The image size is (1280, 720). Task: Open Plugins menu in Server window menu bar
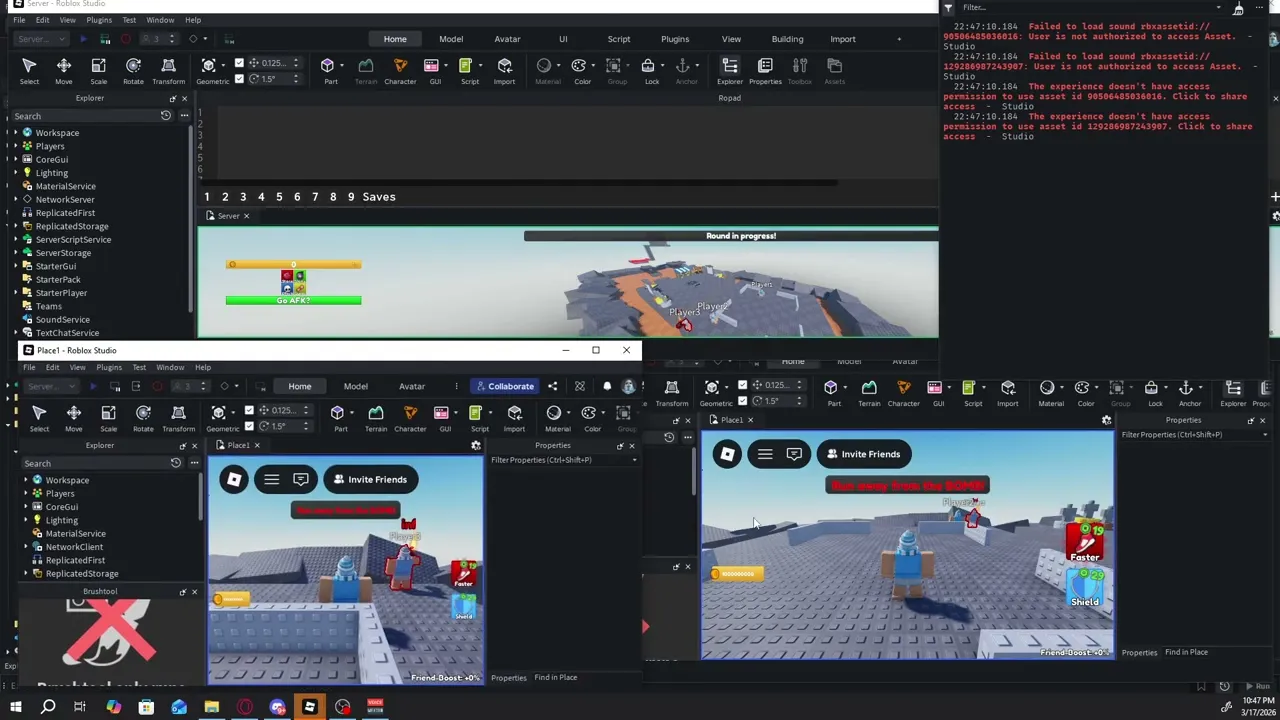pos(99,20)
